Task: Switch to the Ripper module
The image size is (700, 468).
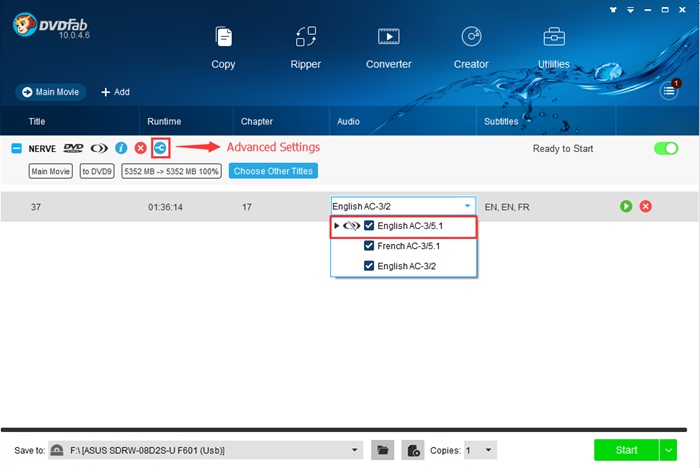Action: tap(306, 48)
